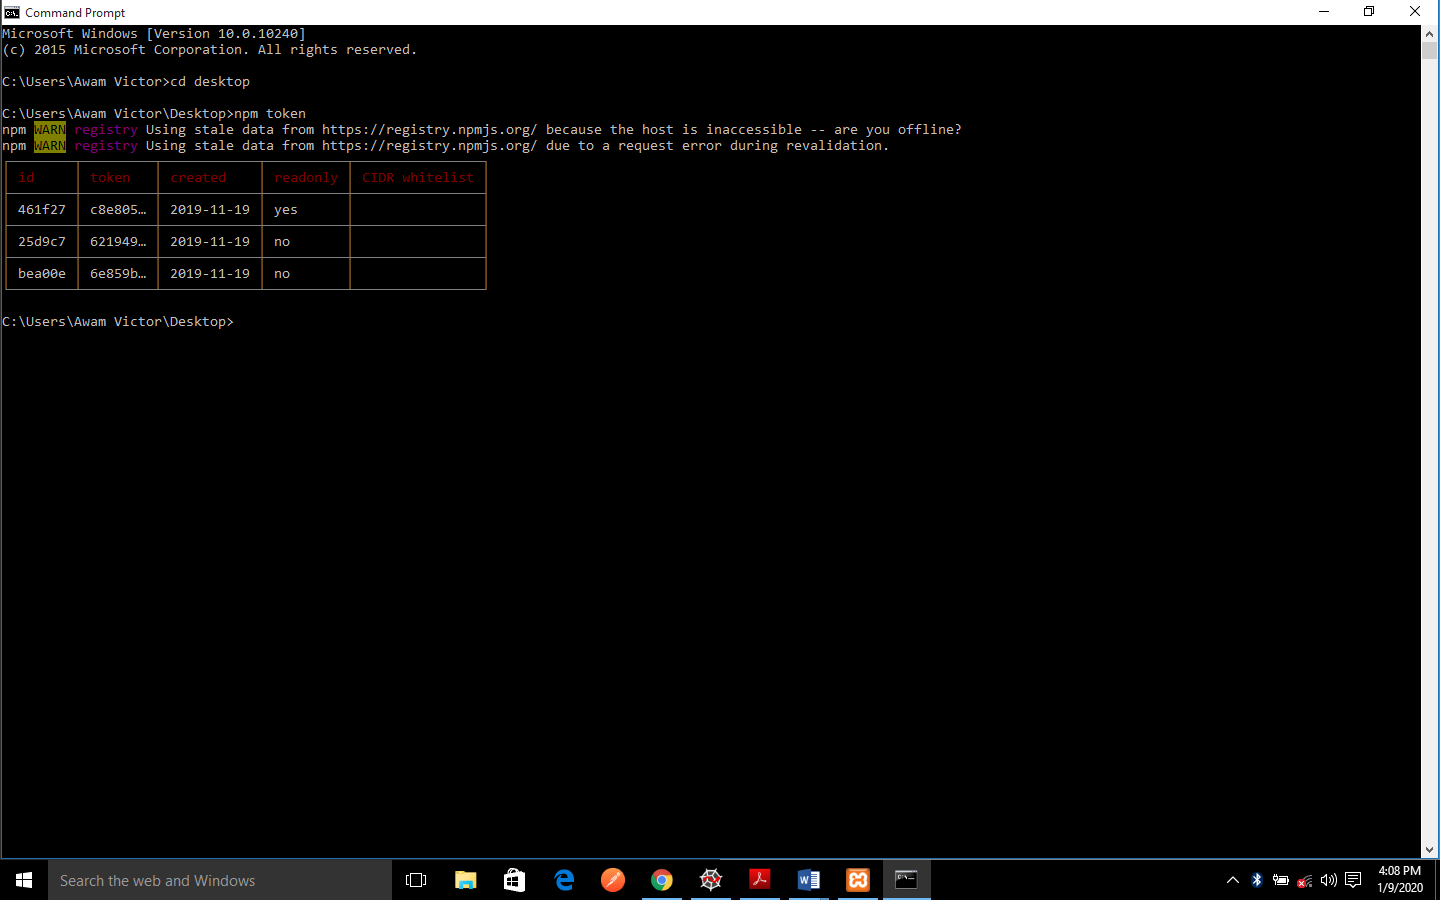Image resolution: width=1440 pixels, height=900 pixels.
Task: Open the Command Prompt title bar system icon
Action: click(x=12, y=12)
